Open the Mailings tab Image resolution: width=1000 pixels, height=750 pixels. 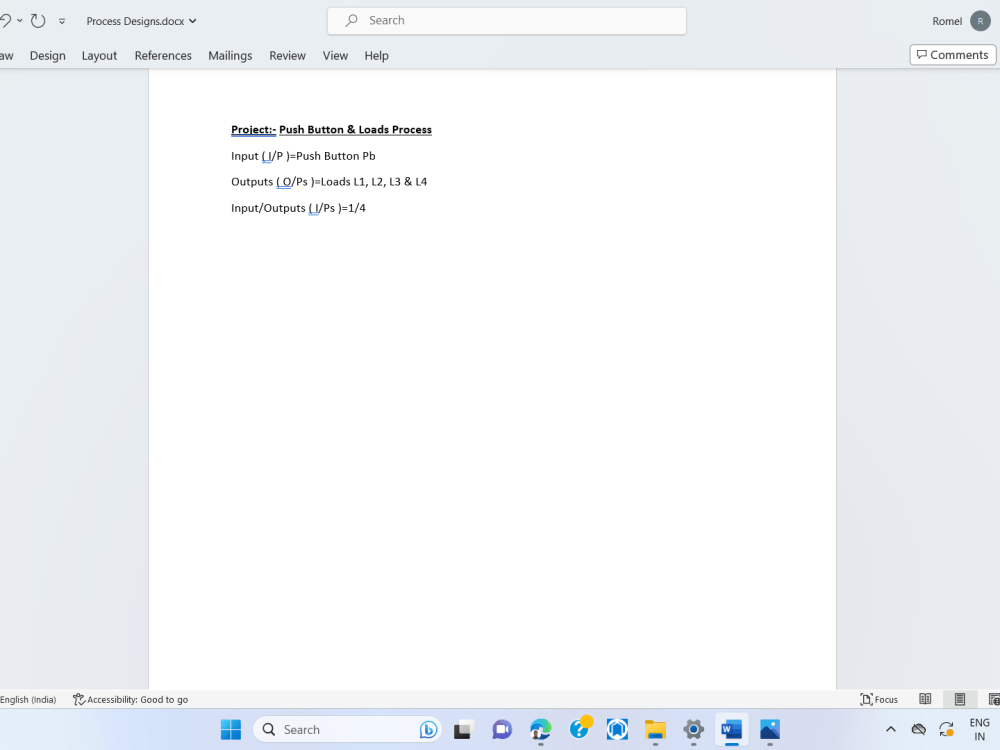[229, 55]
